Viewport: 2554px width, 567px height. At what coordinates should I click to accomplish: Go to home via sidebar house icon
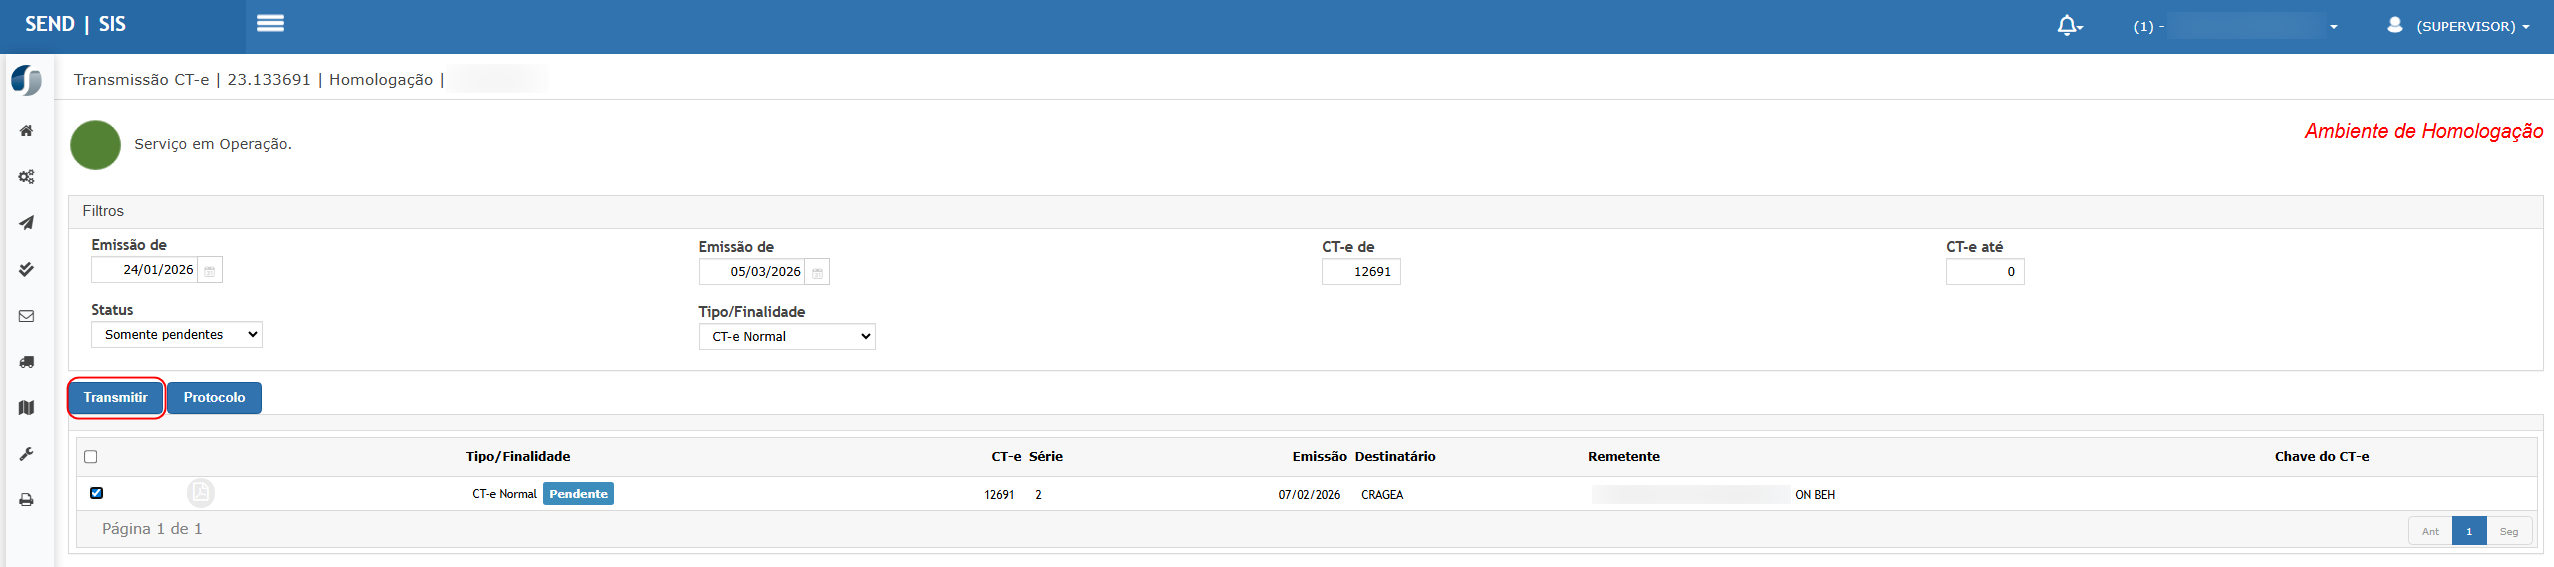pyautogui.click(x=27, y=131)
